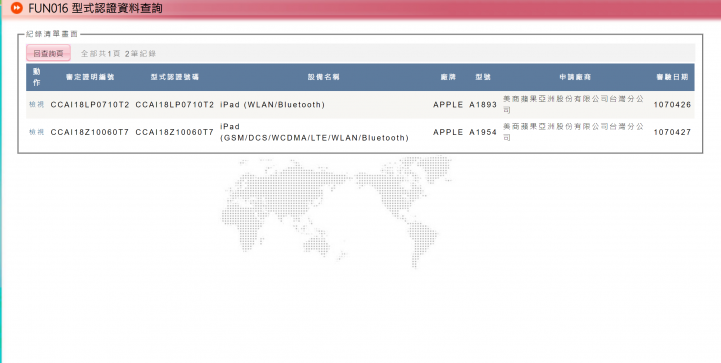The height and width of the screenshot is (363, 721).
Task: Click applicant company cell in A1954 row
Action: coord(573,132)
